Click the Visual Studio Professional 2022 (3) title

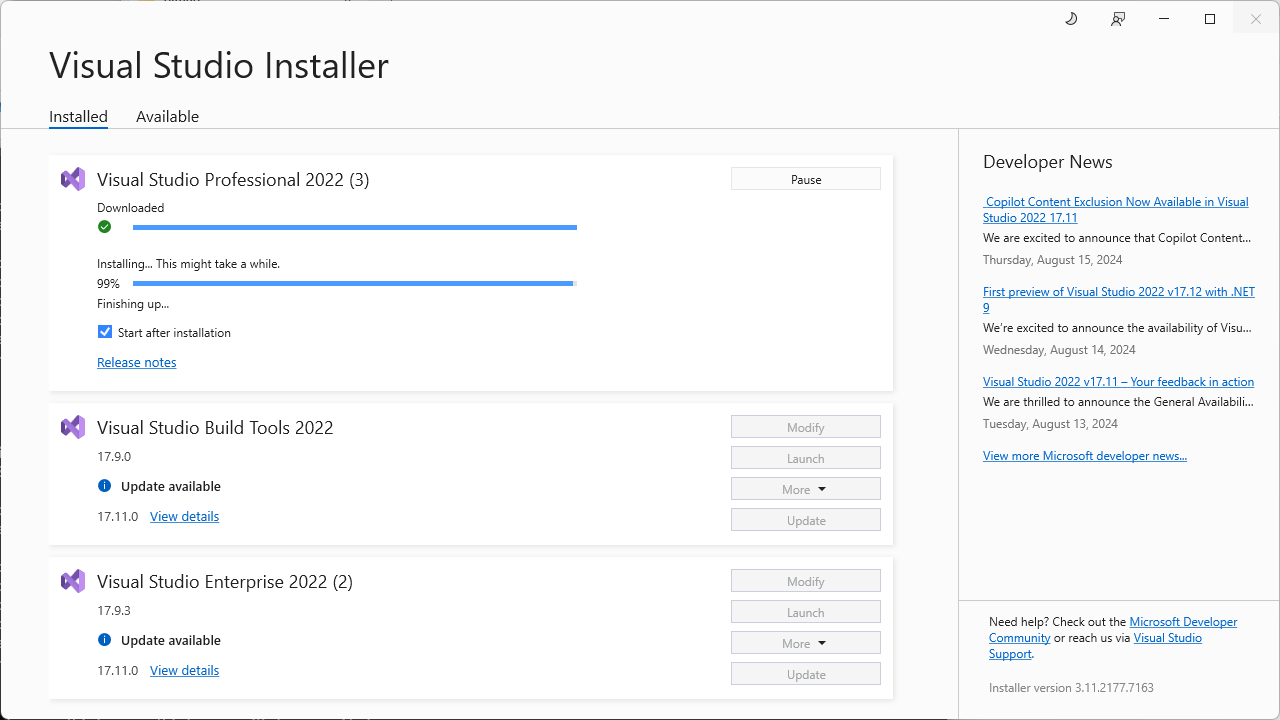coord(233,180)
